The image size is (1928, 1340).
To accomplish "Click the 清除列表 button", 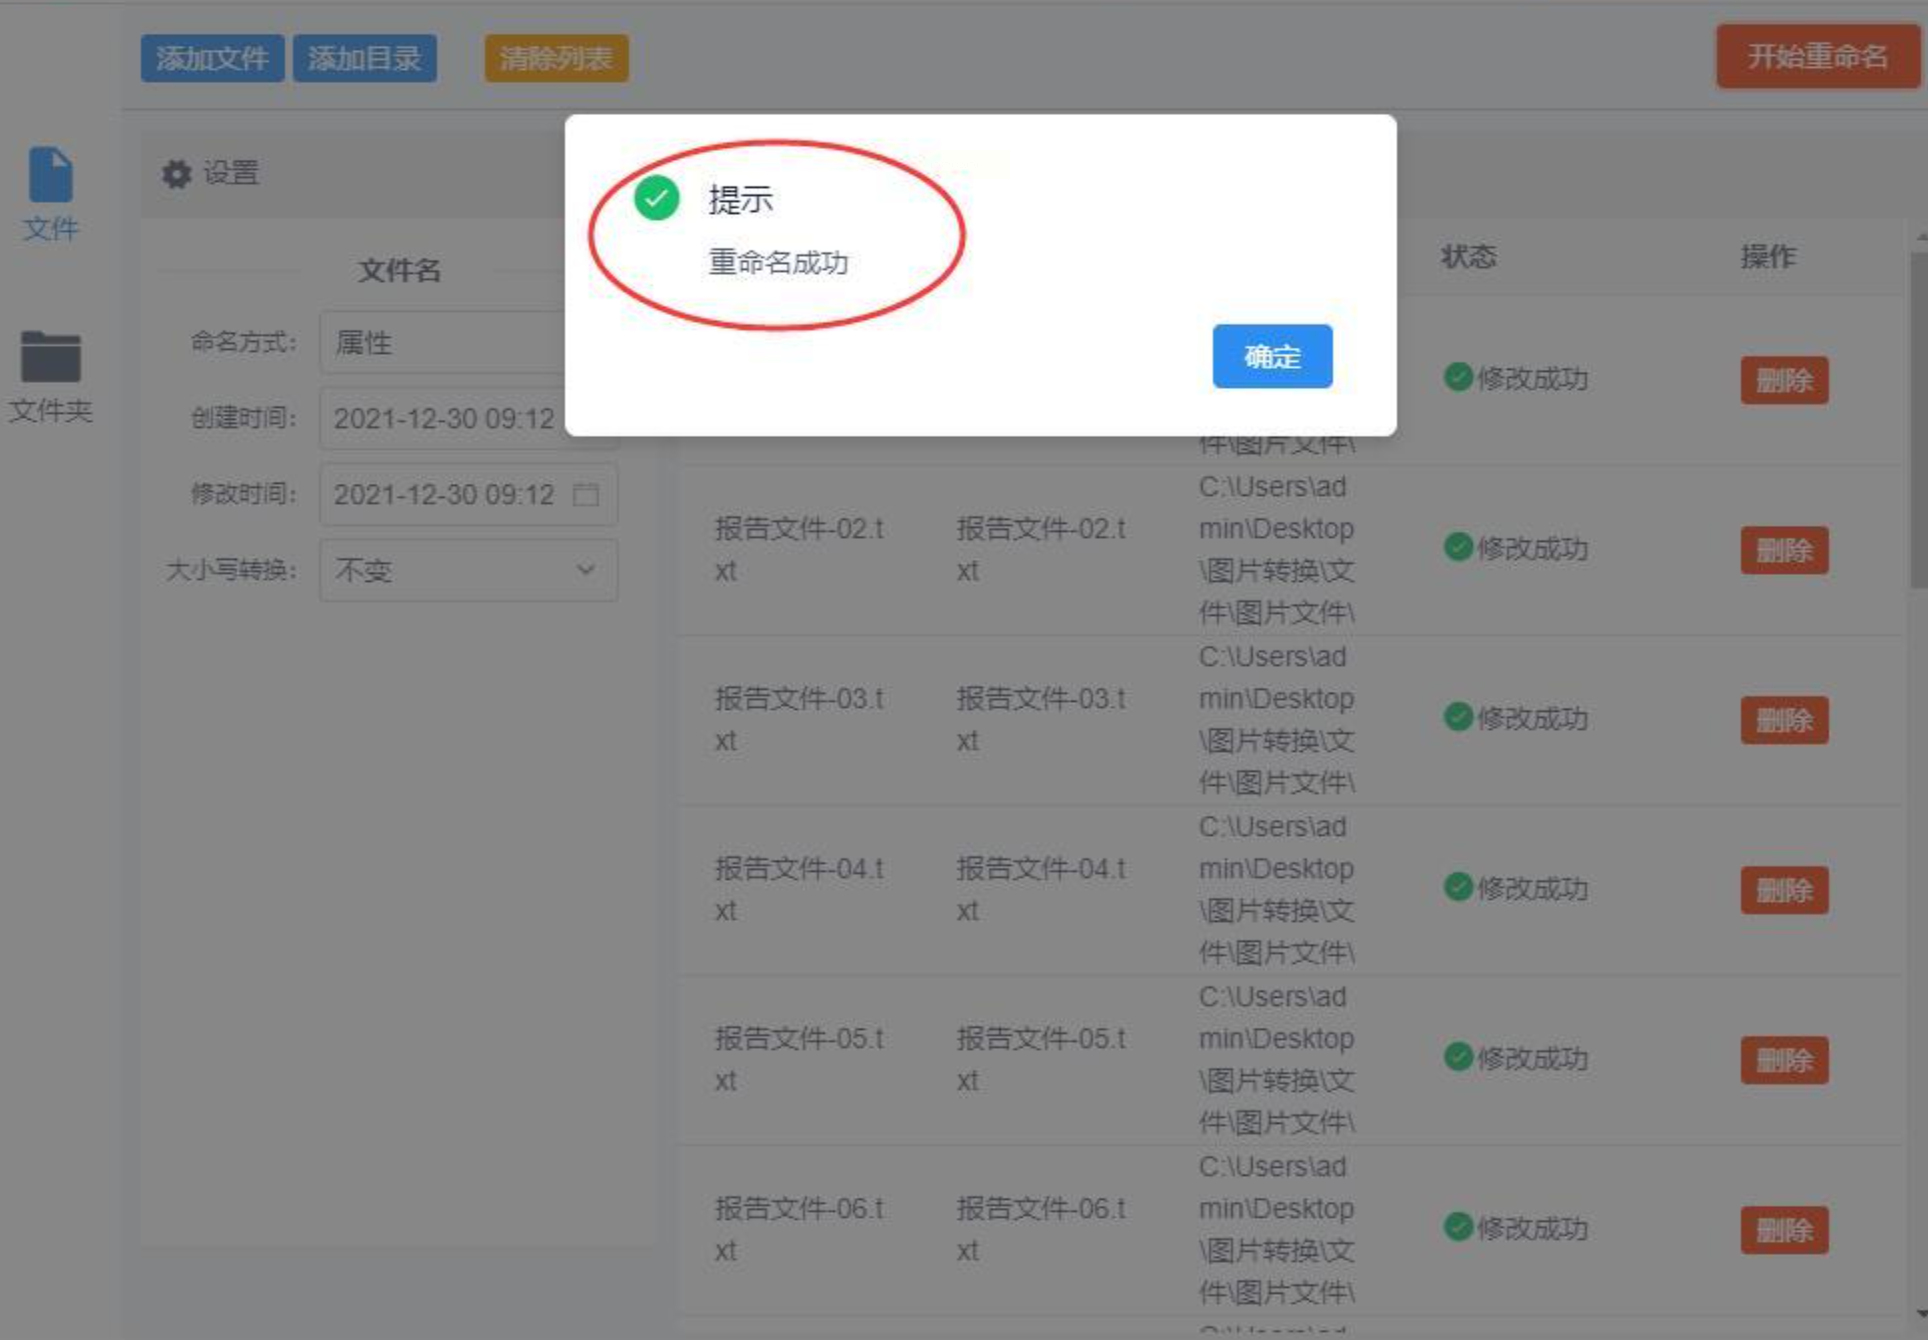I will point(556,58).
